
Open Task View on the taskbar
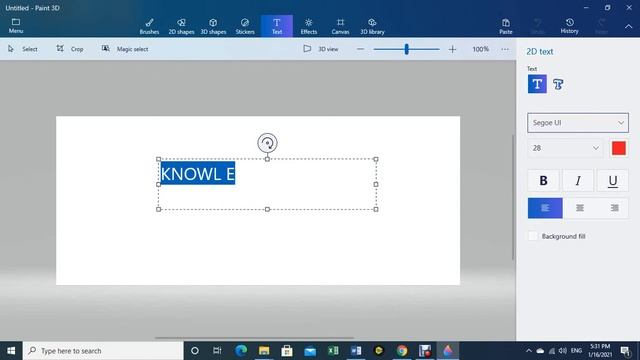(x=217, y=351)
